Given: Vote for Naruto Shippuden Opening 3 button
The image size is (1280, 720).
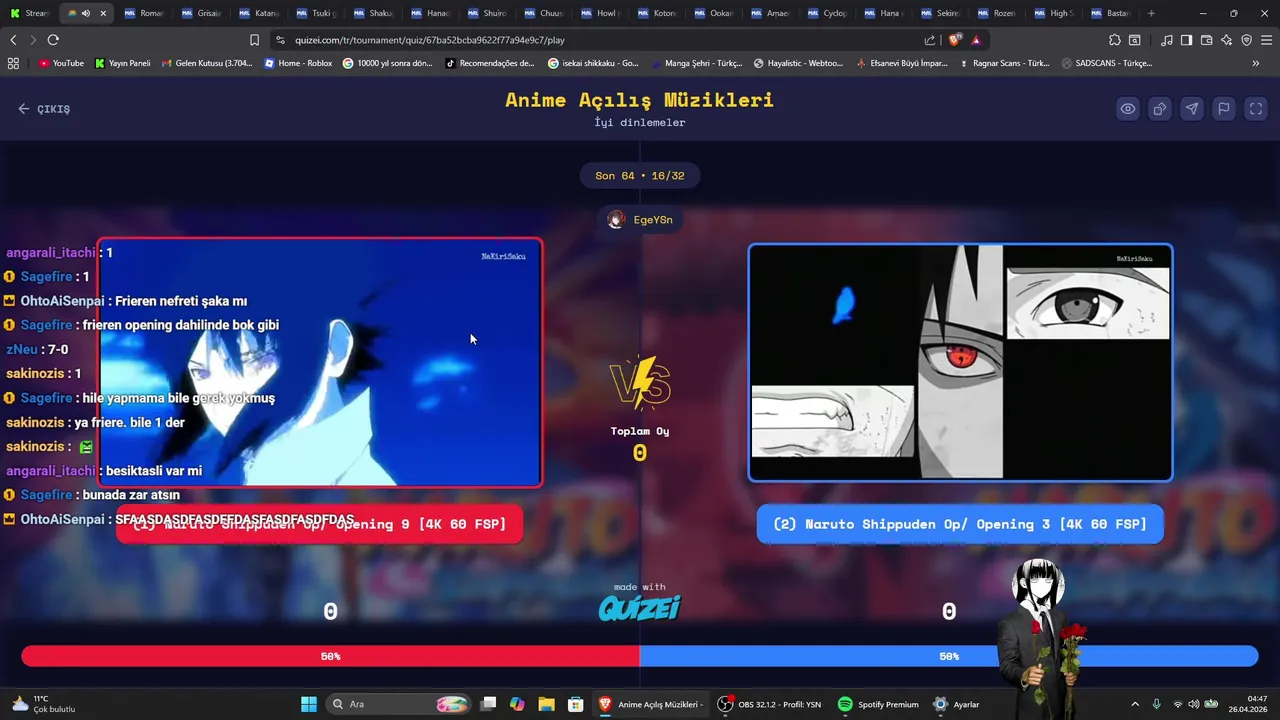Looking at the screenshot, I should 960,524.
